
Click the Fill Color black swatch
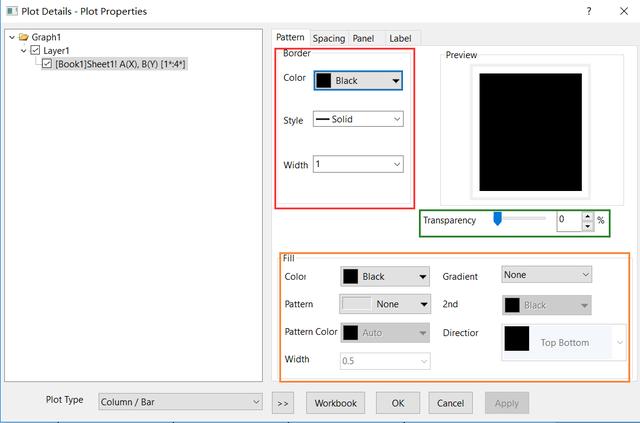pyautogui.click(x=350, y=276)
